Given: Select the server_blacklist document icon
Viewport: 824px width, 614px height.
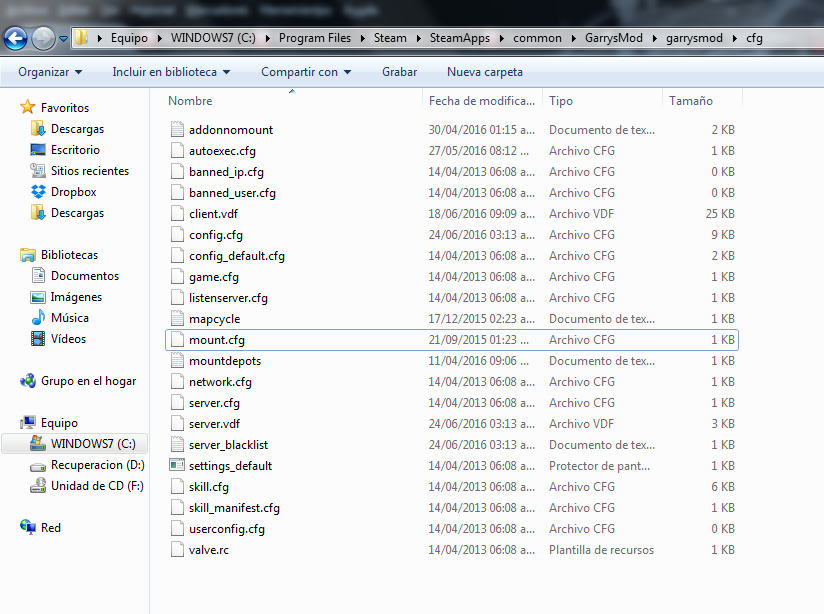Looking at the screenshot, I should coord(177,445).
